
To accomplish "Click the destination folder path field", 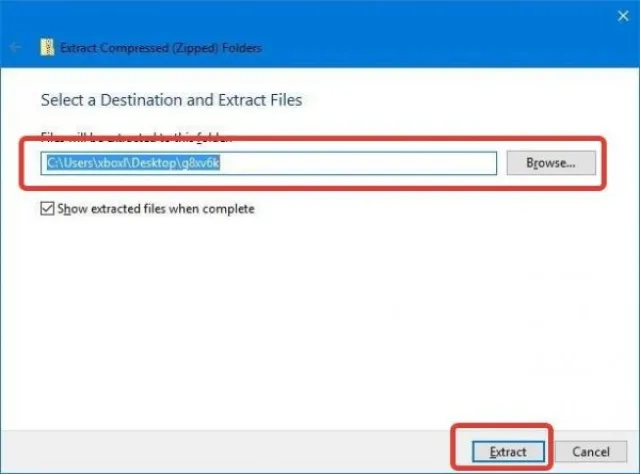I will point(269,163).
